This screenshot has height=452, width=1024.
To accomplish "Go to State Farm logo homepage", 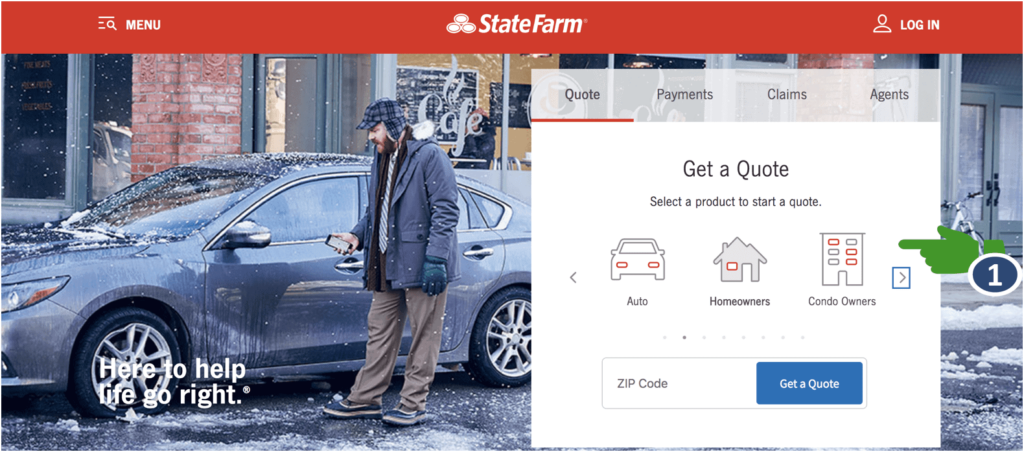I will 517,25.
